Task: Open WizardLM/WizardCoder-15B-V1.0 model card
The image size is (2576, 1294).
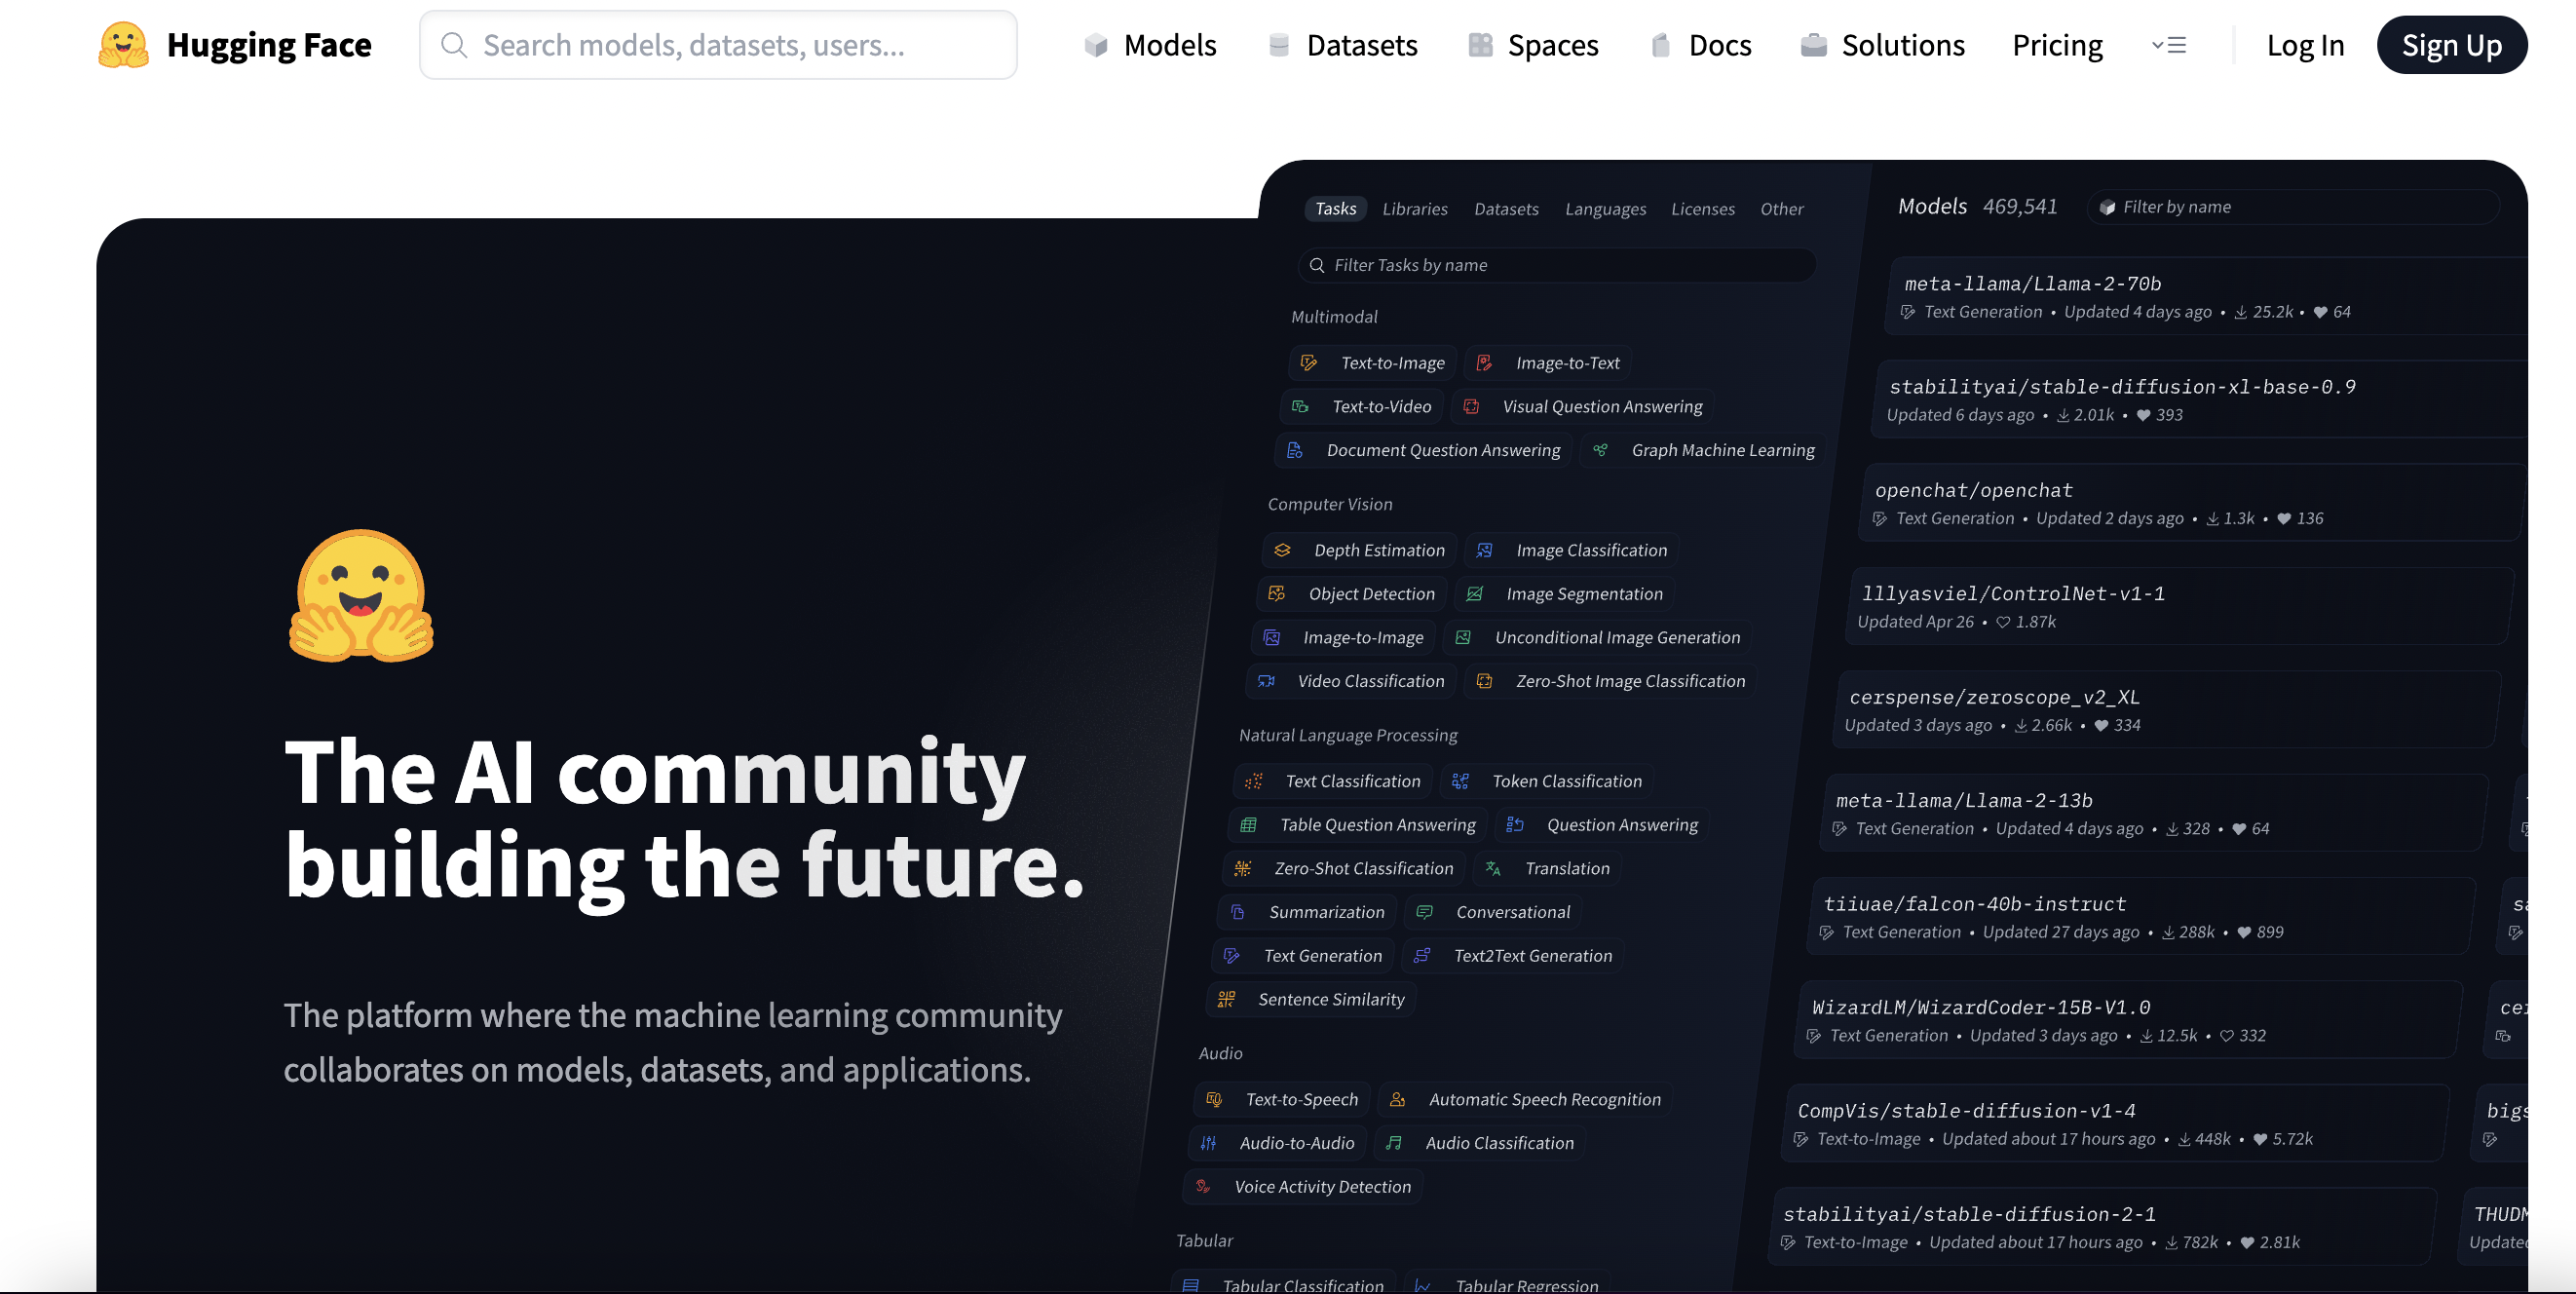Action: (x=2129, y=1020)
